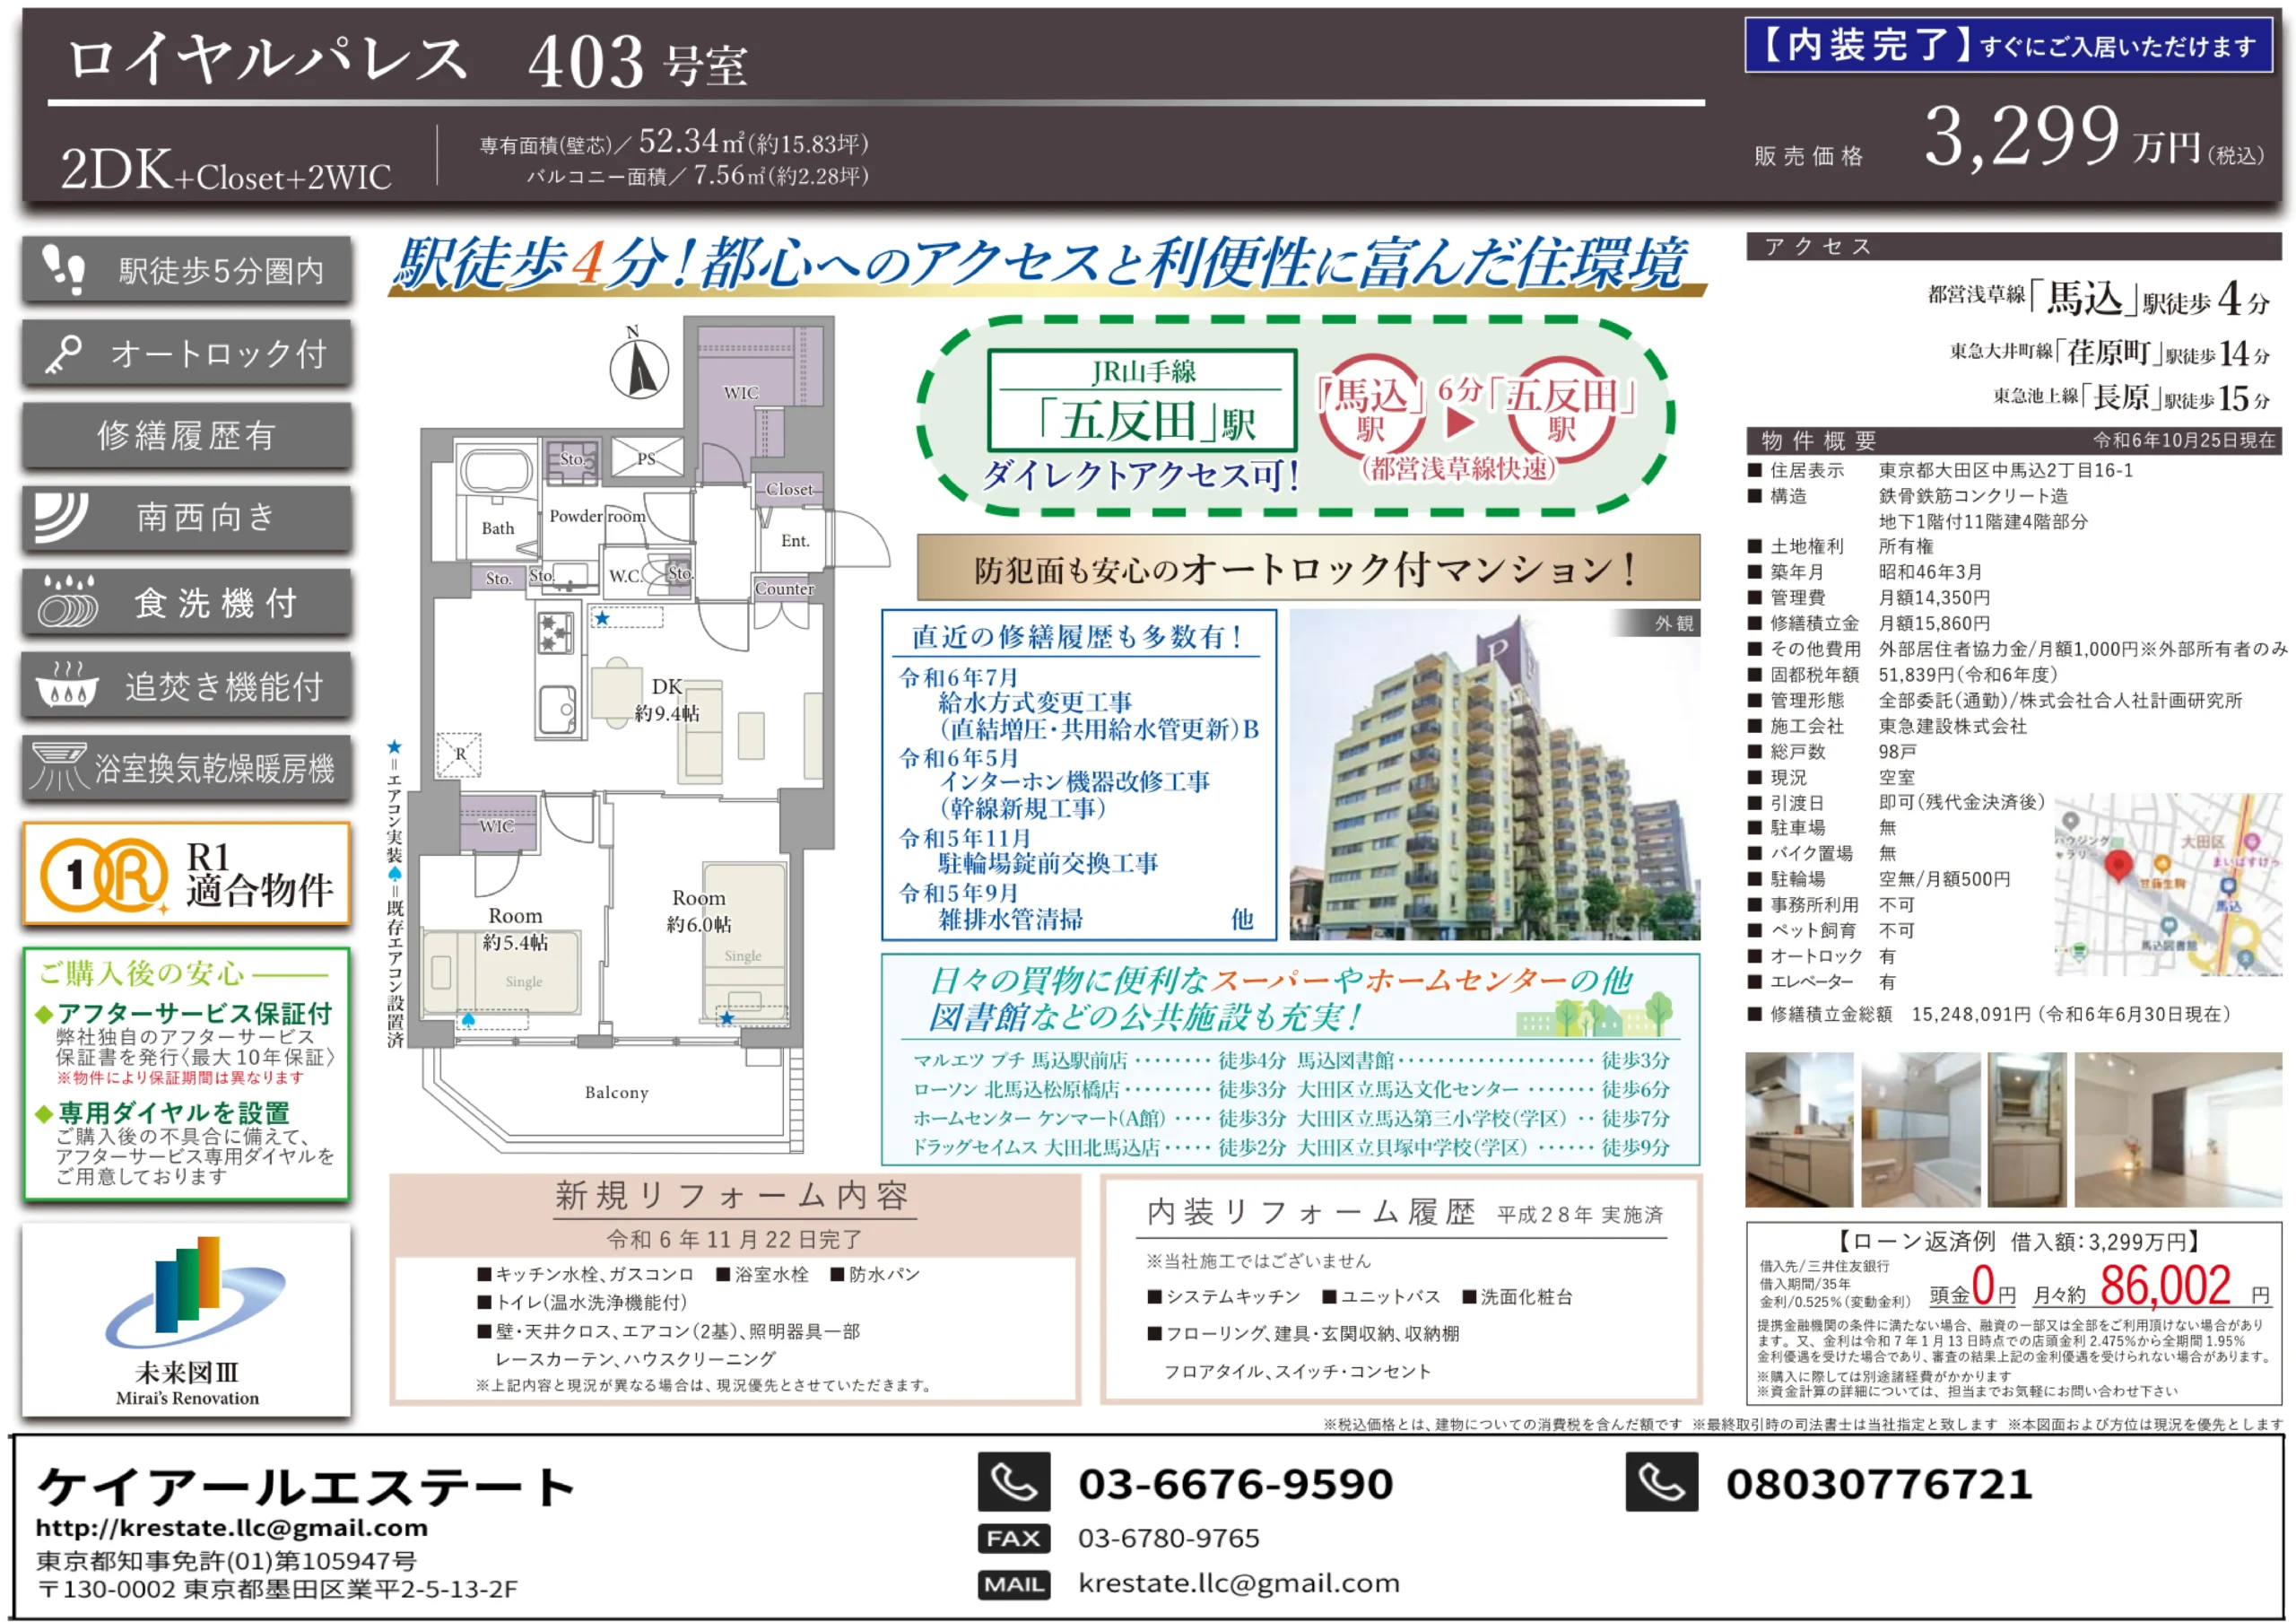This screenshot has height=1622, width=2296.
Task: Click the Balcony label on floor plan
Action: (x=617, y=1093)
